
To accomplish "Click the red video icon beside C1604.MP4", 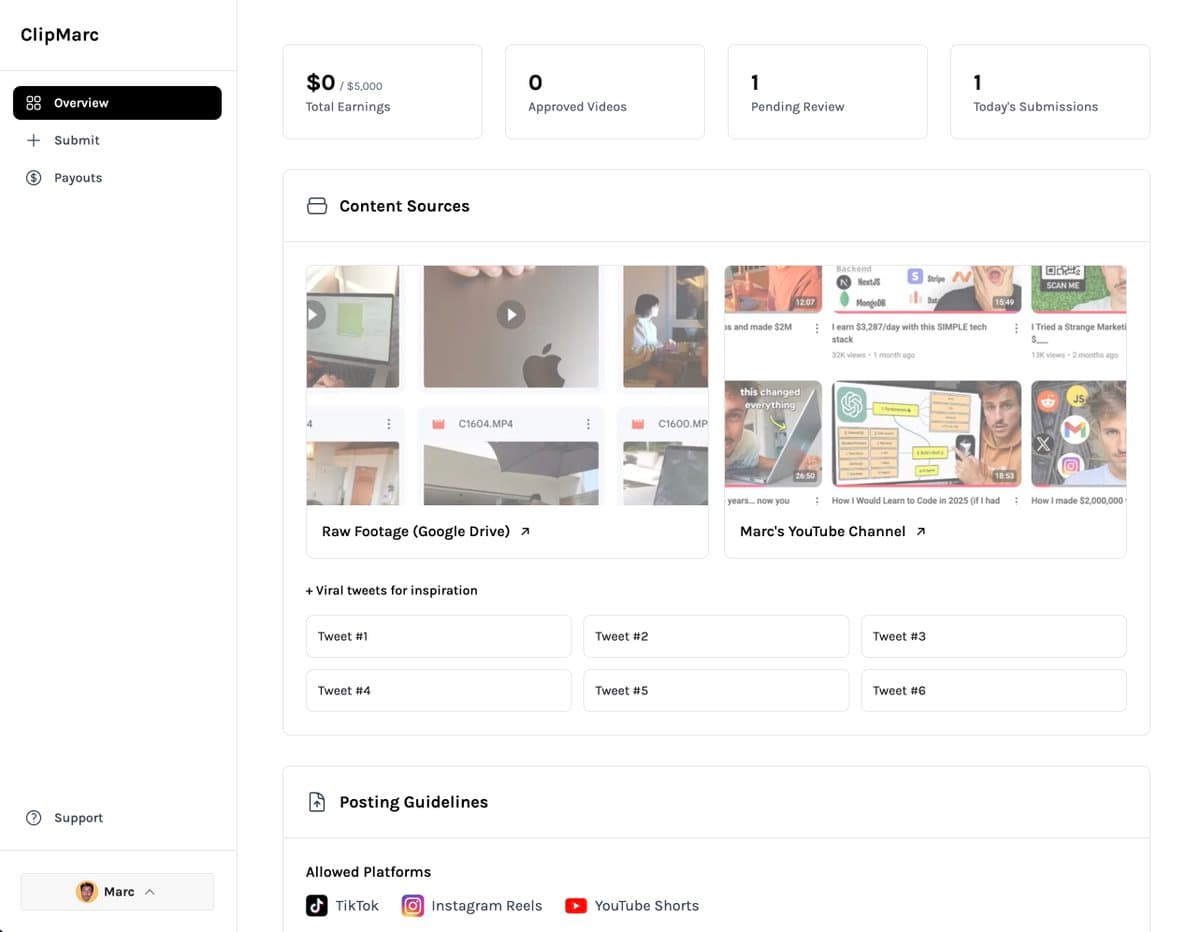I will (x=437, y=424).
